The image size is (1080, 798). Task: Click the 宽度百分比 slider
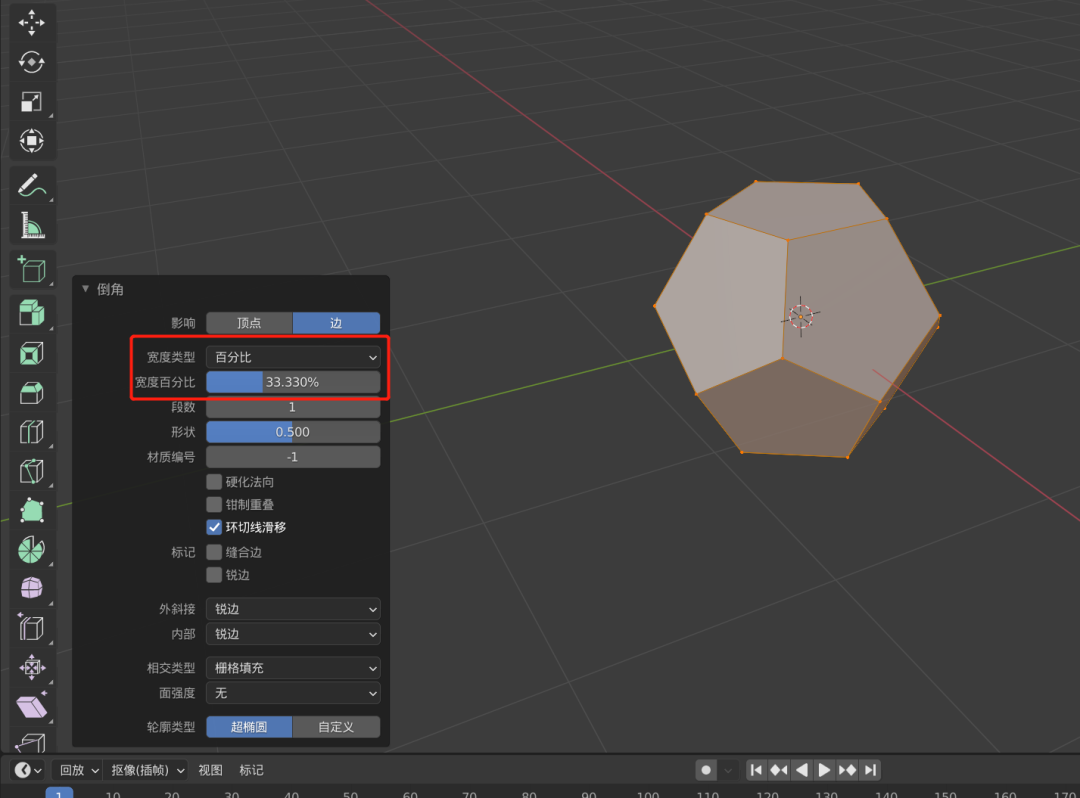293,382
